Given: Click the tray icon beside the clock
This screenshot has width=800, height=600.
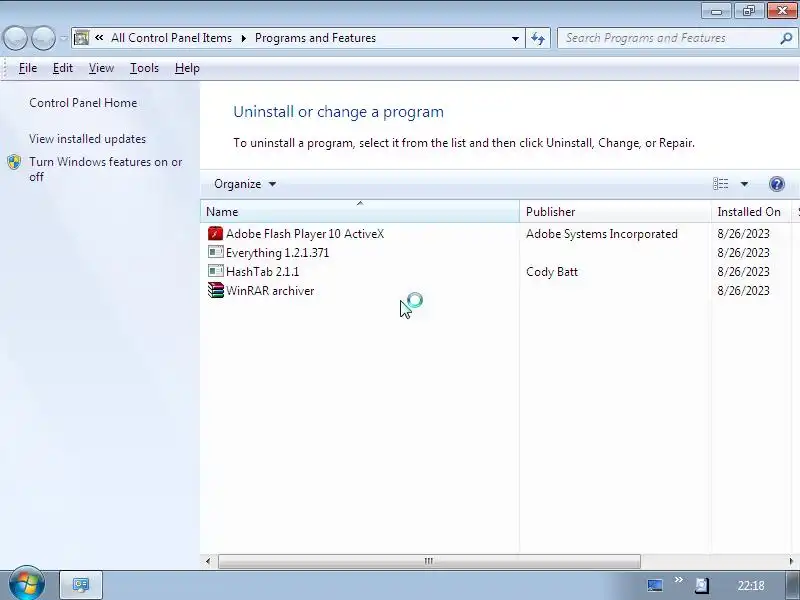Looking at the screenshot, I should pyautogui.click(x=702, y=585).
